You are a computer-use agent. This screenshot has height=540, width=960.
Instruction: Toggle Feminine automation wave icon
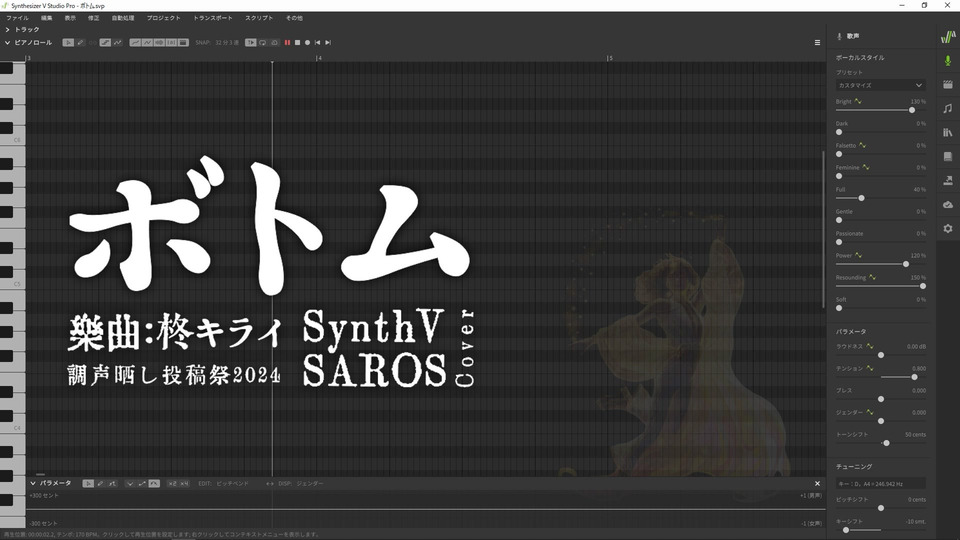pyautogui.click(x=866, y=168)
